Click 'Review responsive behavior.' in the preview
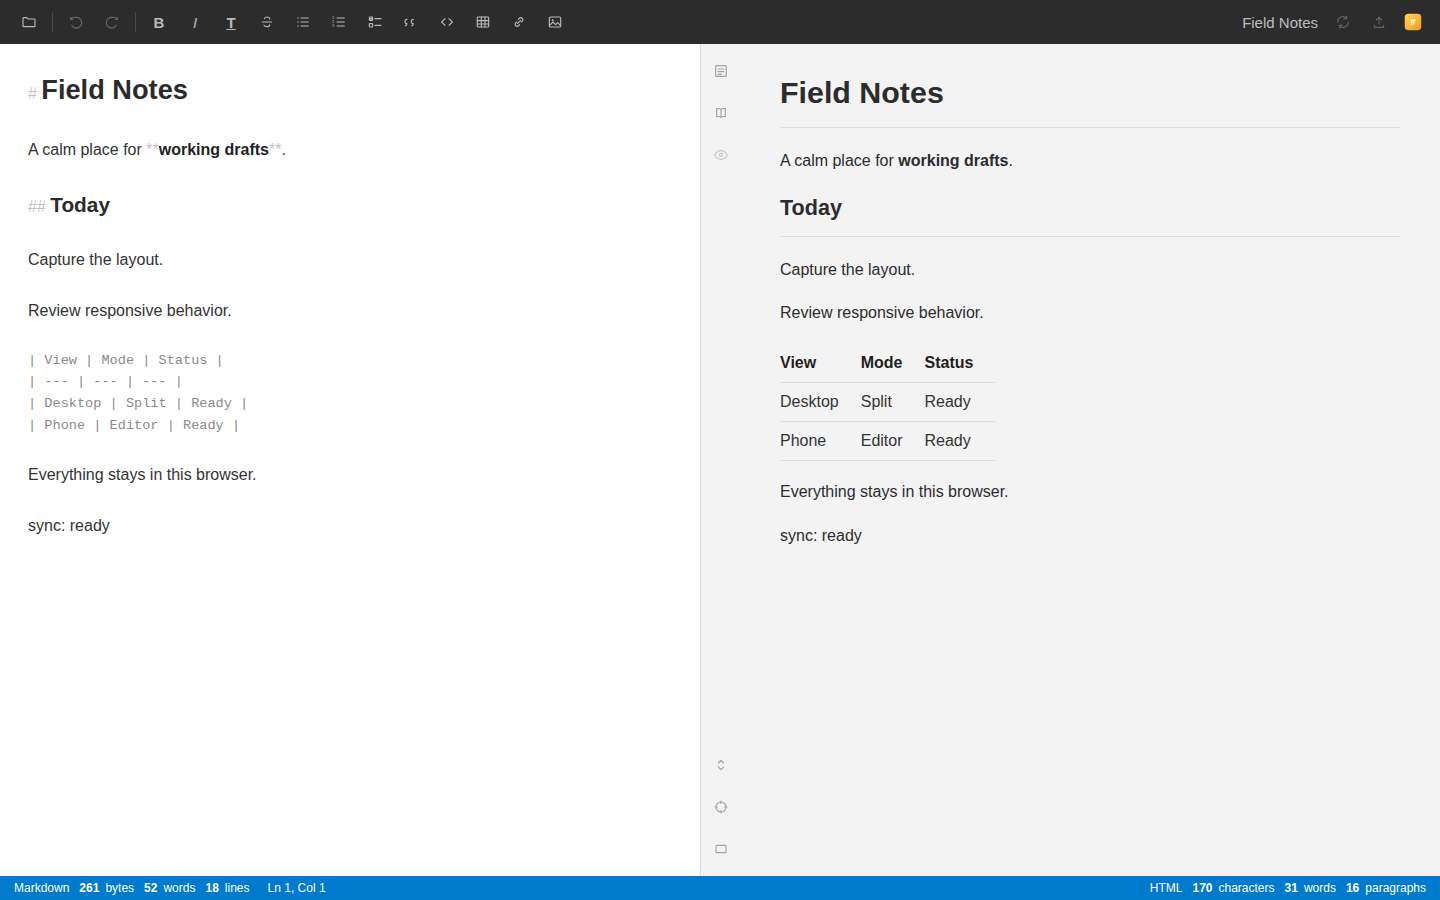 881,313
